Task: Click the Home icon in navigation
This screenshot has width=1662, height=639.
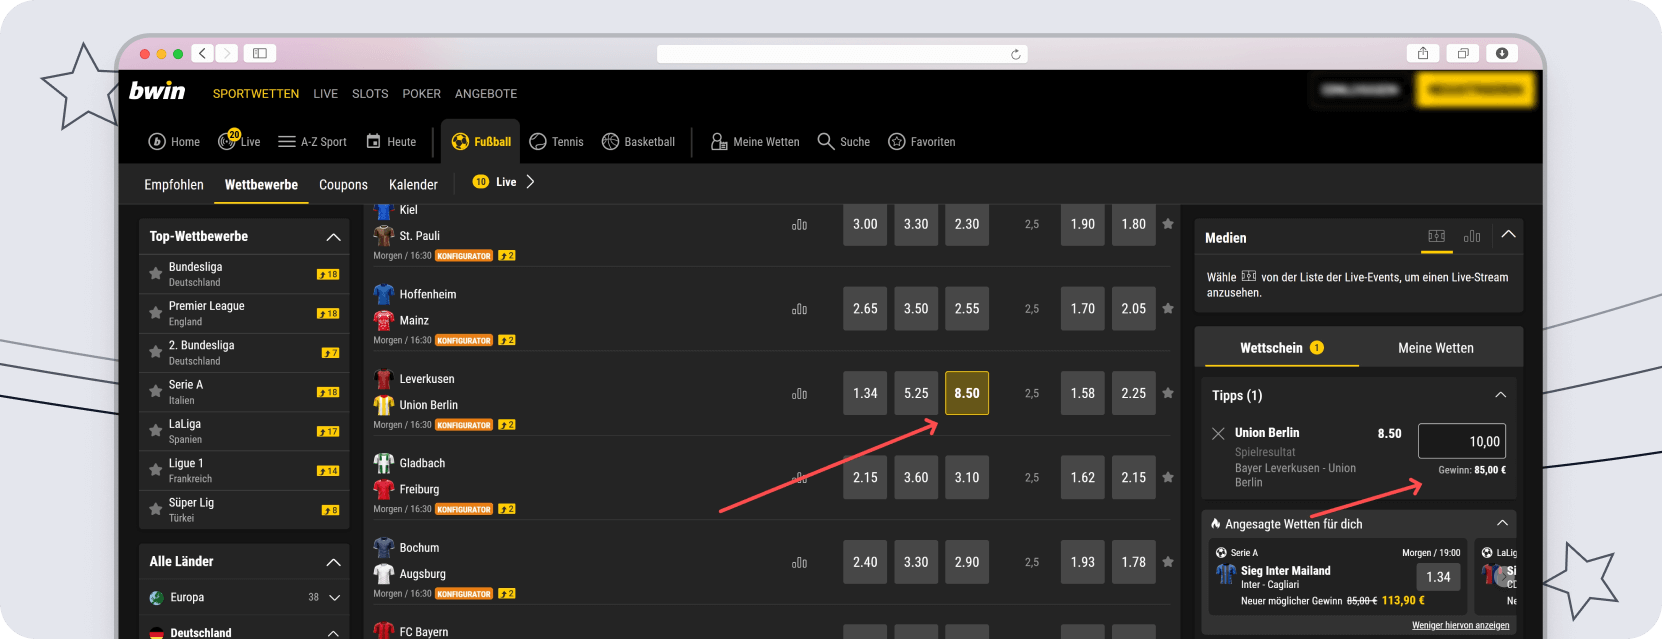Action: 157,142
